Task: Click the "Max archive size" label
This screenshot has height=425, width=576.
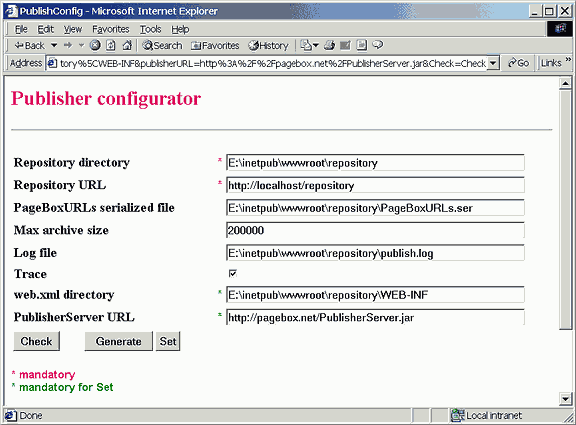Action: pos(61,230)
